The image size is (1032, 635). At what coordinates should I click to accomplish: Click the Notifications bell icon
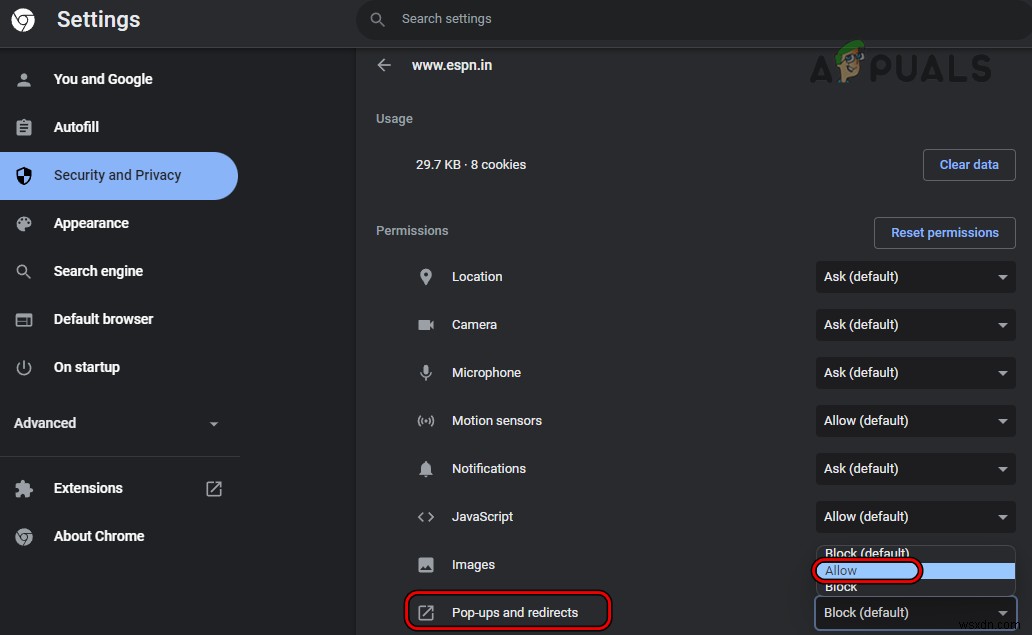click(x=425, y=468)
